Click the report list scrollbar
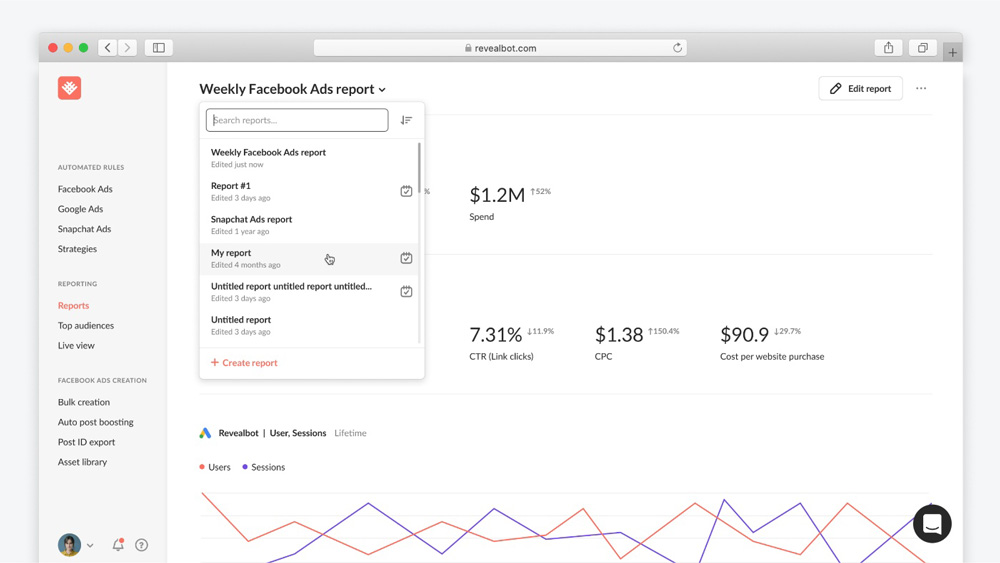This screenshot has width=1000, height=563. coord(419,175)
